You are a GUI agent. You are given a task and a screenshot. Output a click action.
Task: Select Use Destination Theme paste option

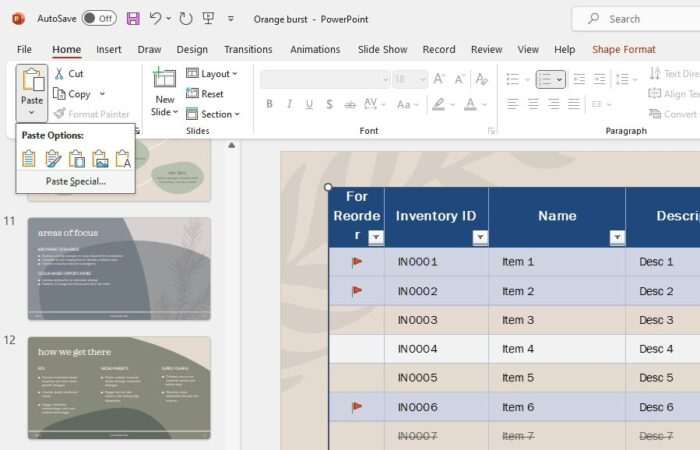click(29, 158)
